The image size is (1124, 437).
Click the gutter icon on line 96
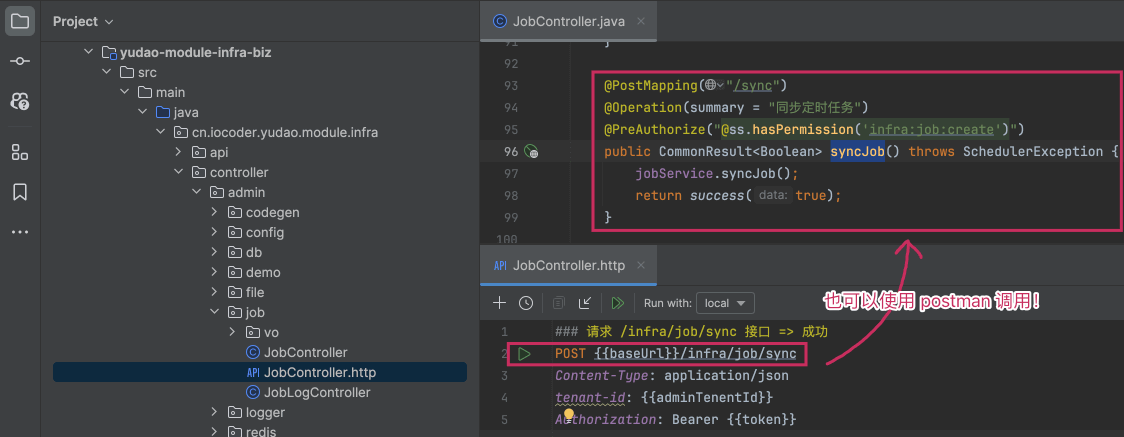531,152
